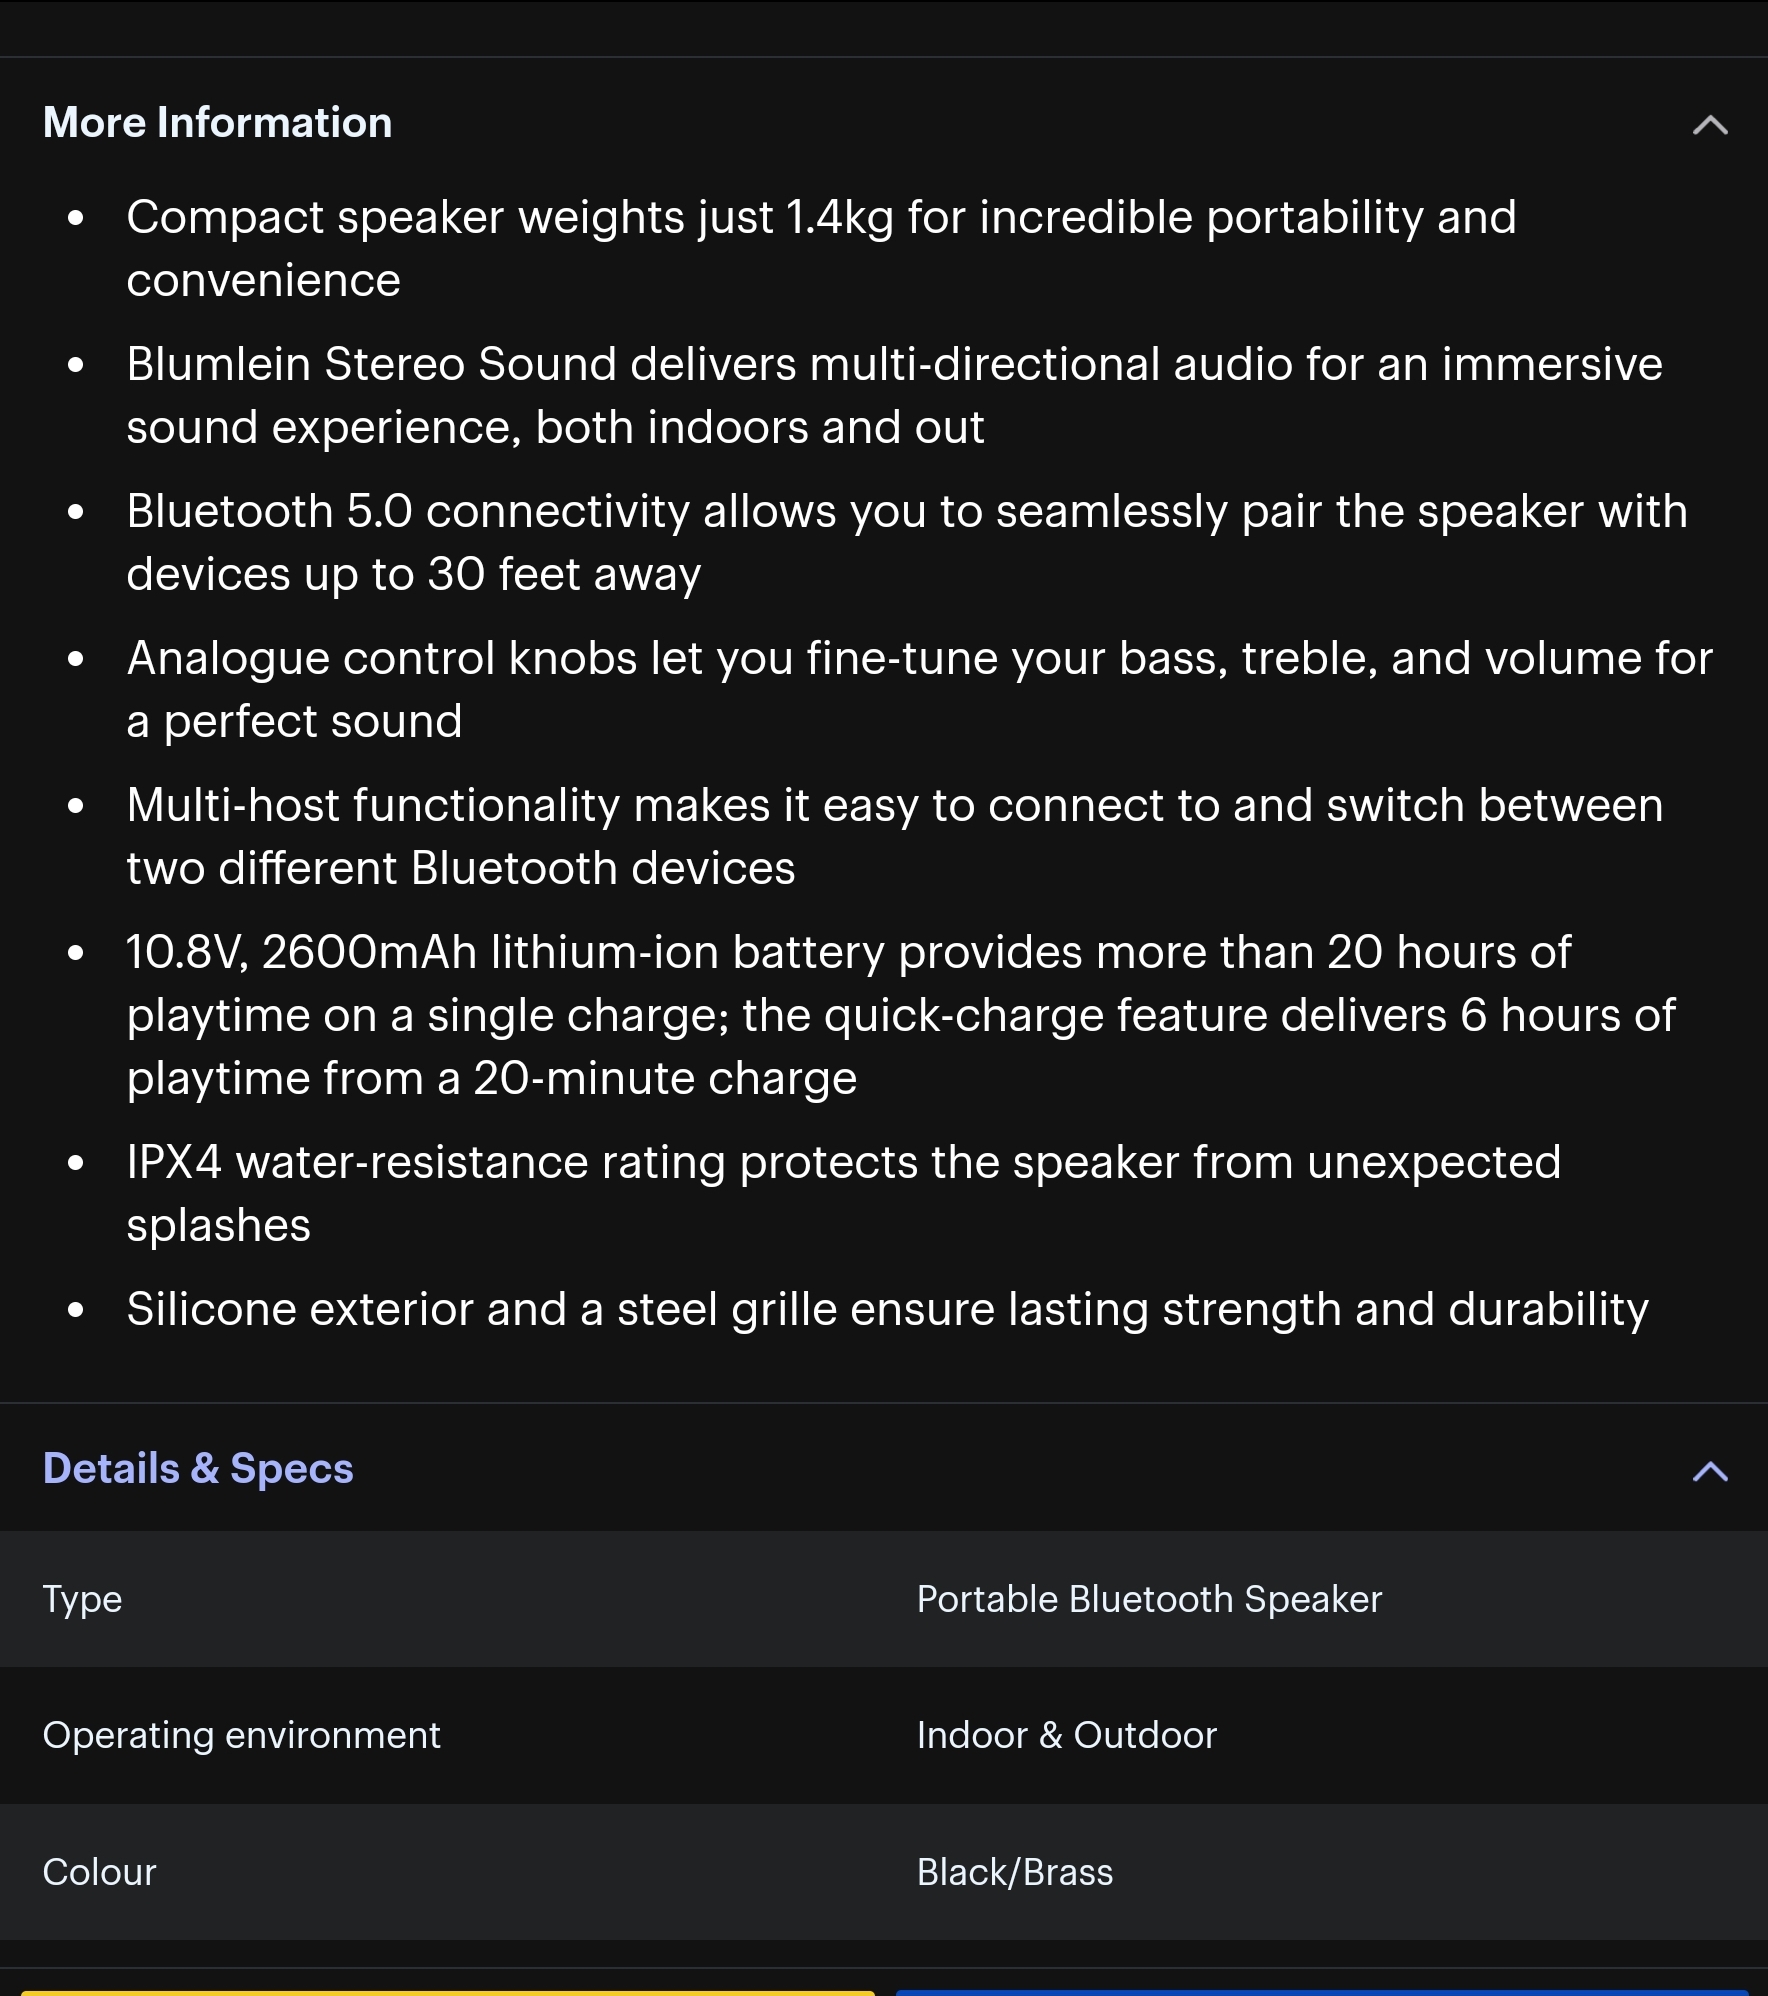
Task: Click the More Information heading
Action: [x=217, y=123]
